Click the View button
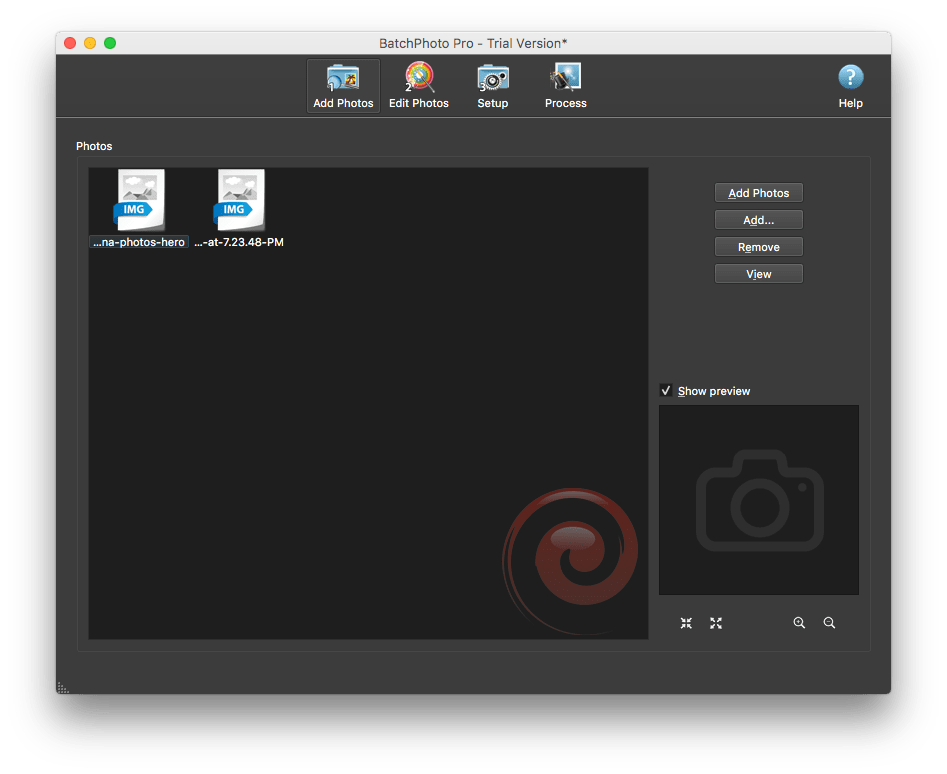Image resolution: width=947 pixels, height=774 pixels. tap(759, 274)
